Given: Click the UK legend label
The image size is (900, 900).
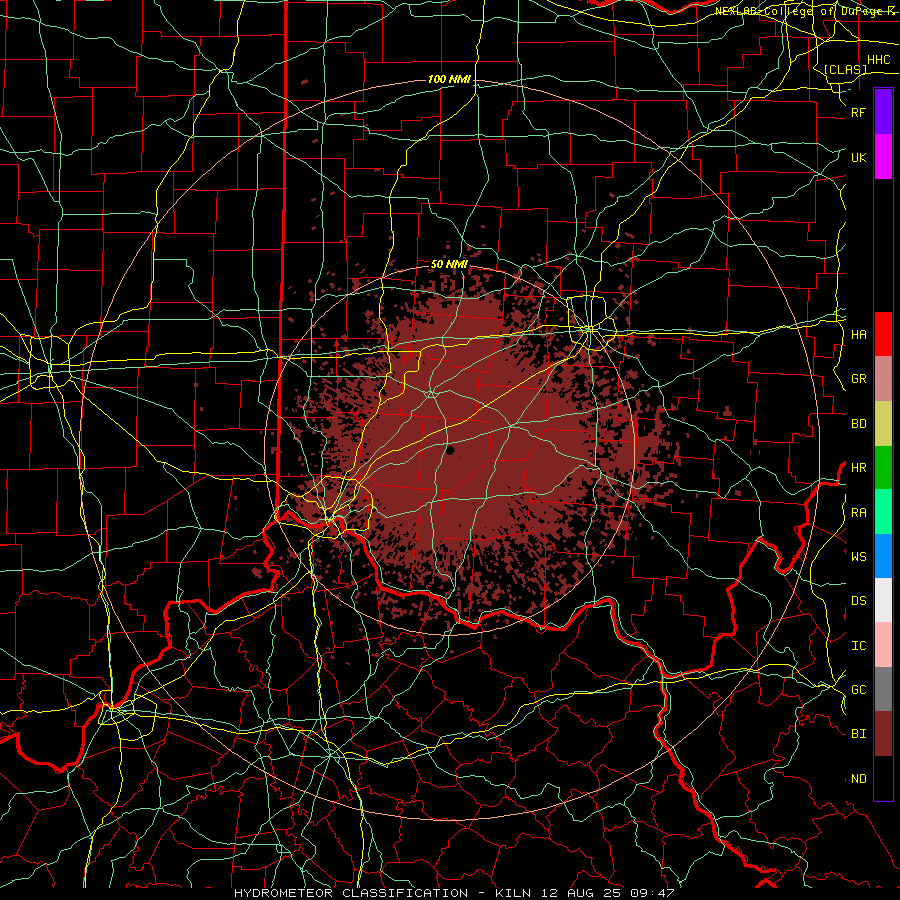Looking at the screenshot, I should tap(859, 157).
